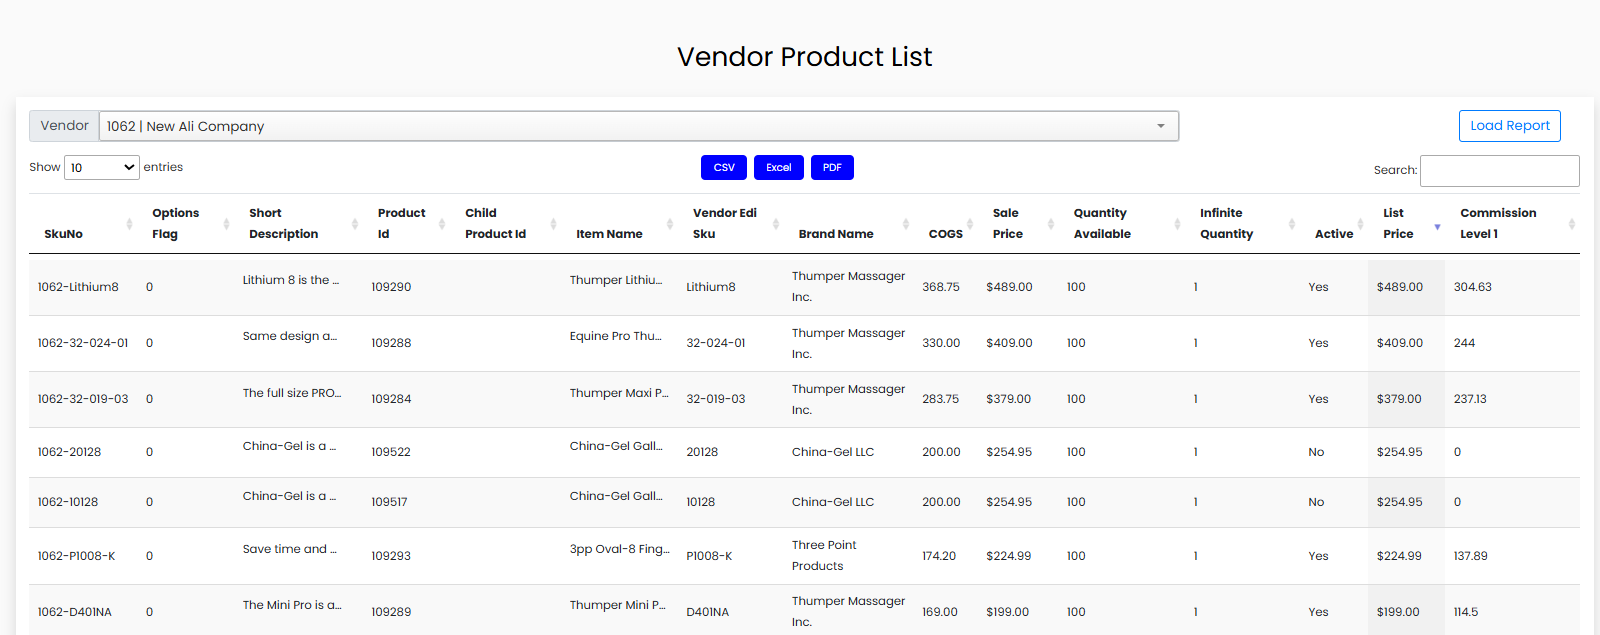
Task: Select row with Product Id 109522
Action: (391, 452)
